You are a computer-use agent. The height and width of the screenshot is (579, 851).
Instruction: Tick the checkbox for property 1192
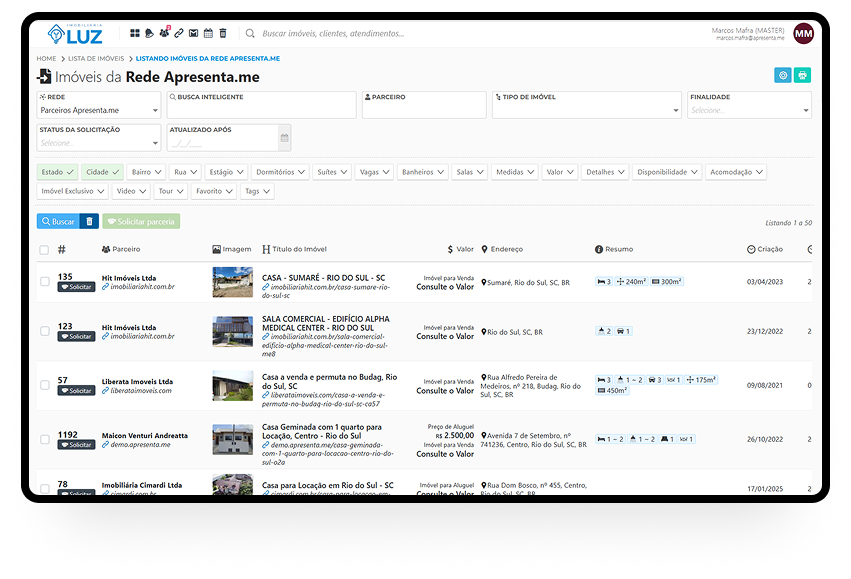[x=45, y=439]
